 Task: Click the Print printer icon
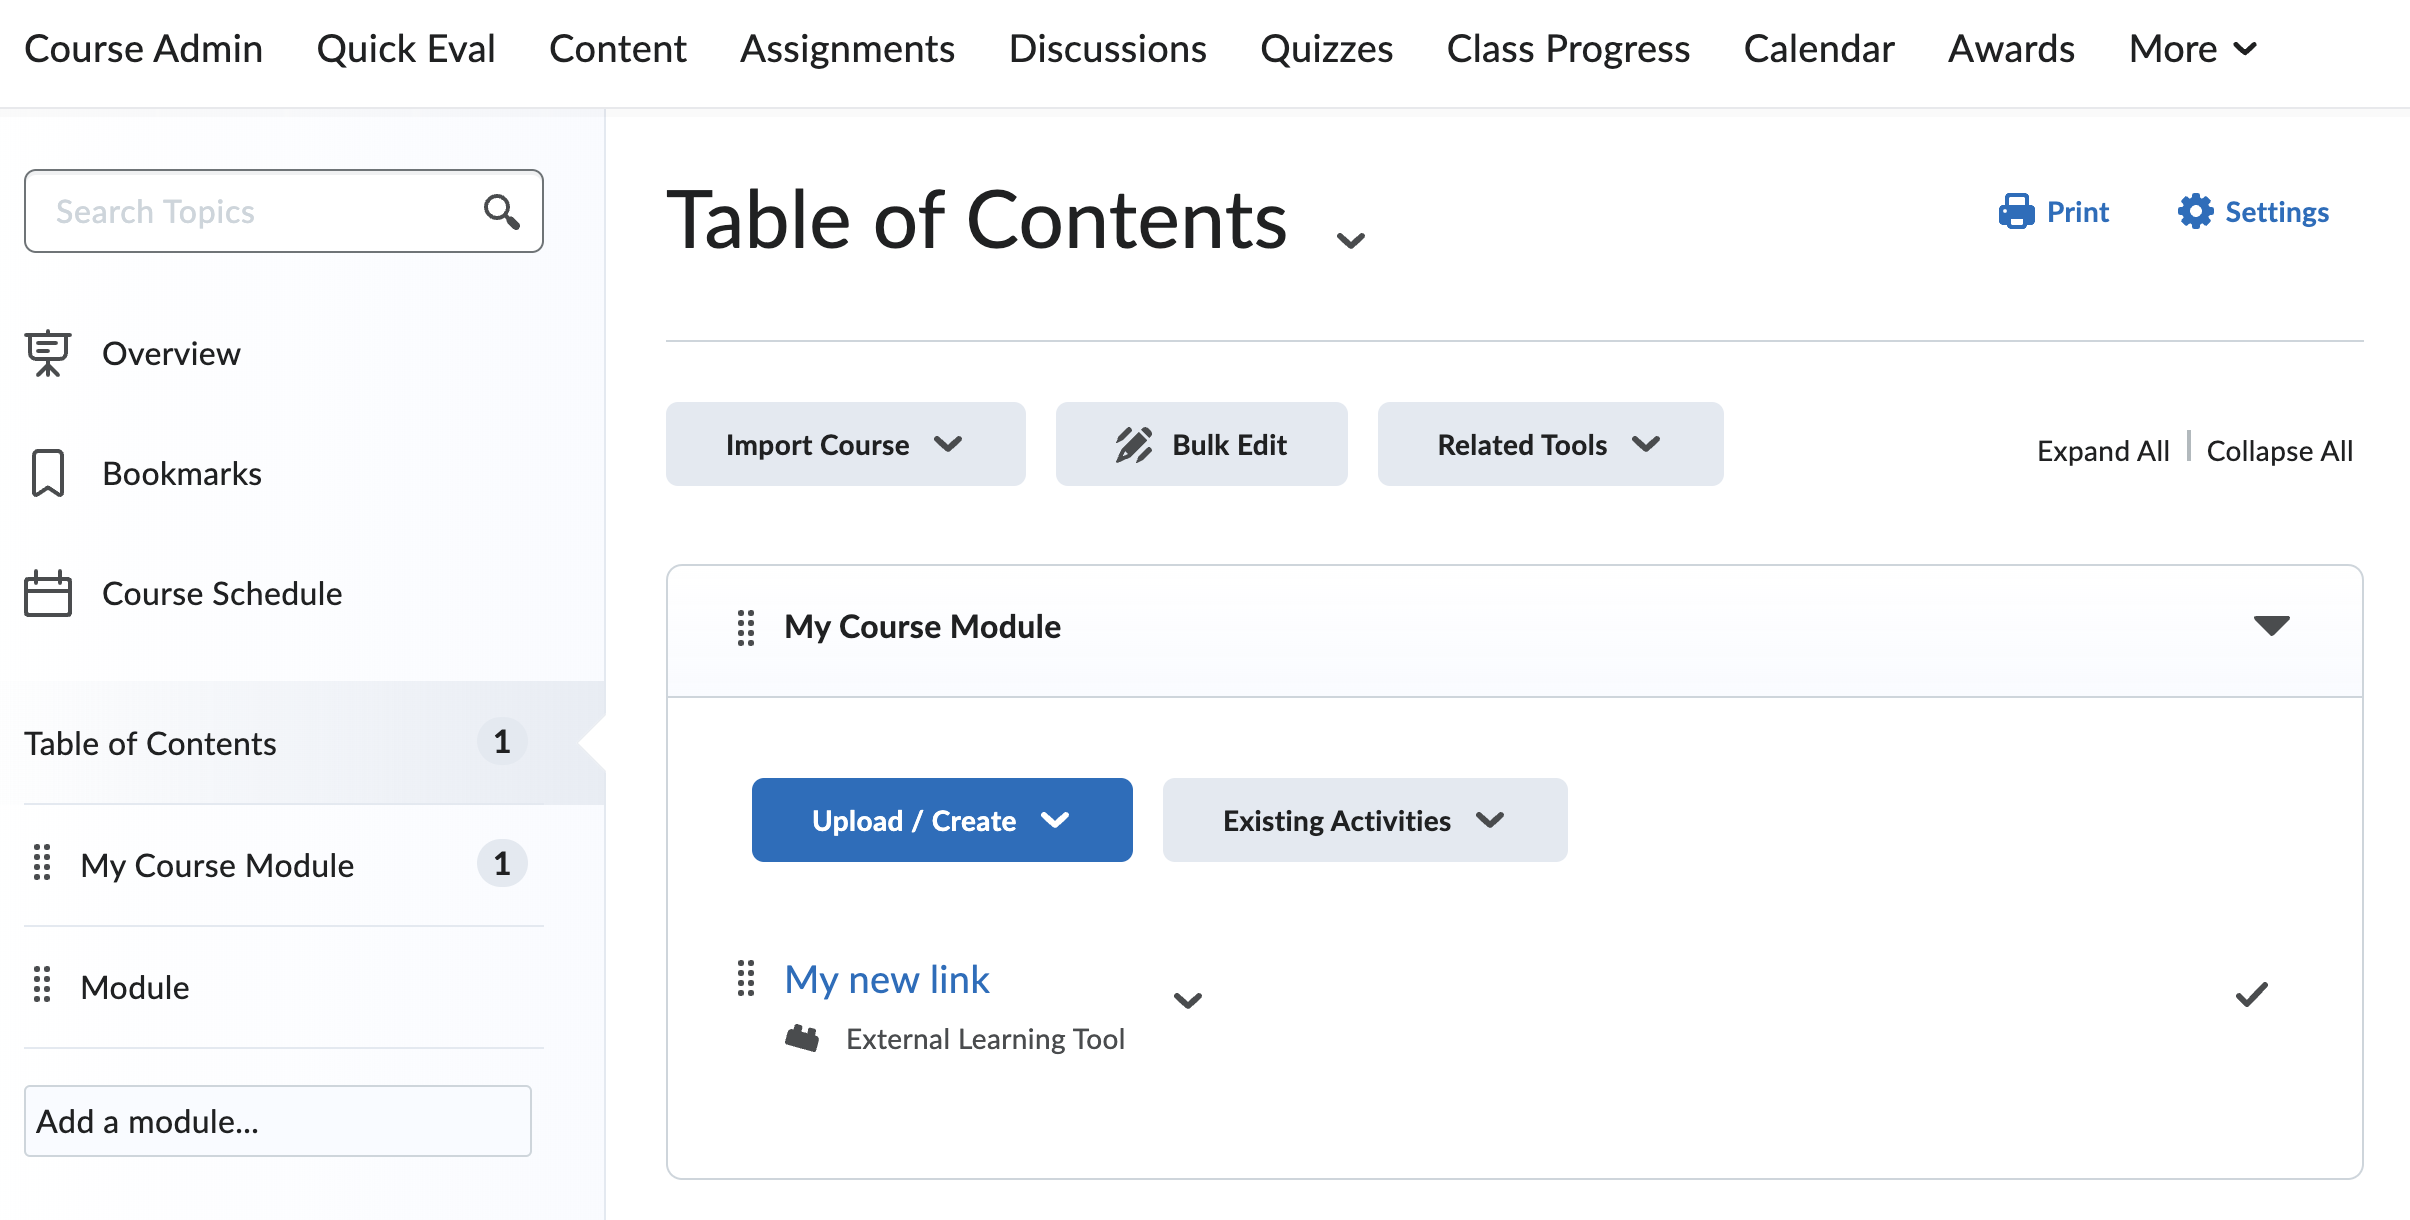click(2016, 212)
